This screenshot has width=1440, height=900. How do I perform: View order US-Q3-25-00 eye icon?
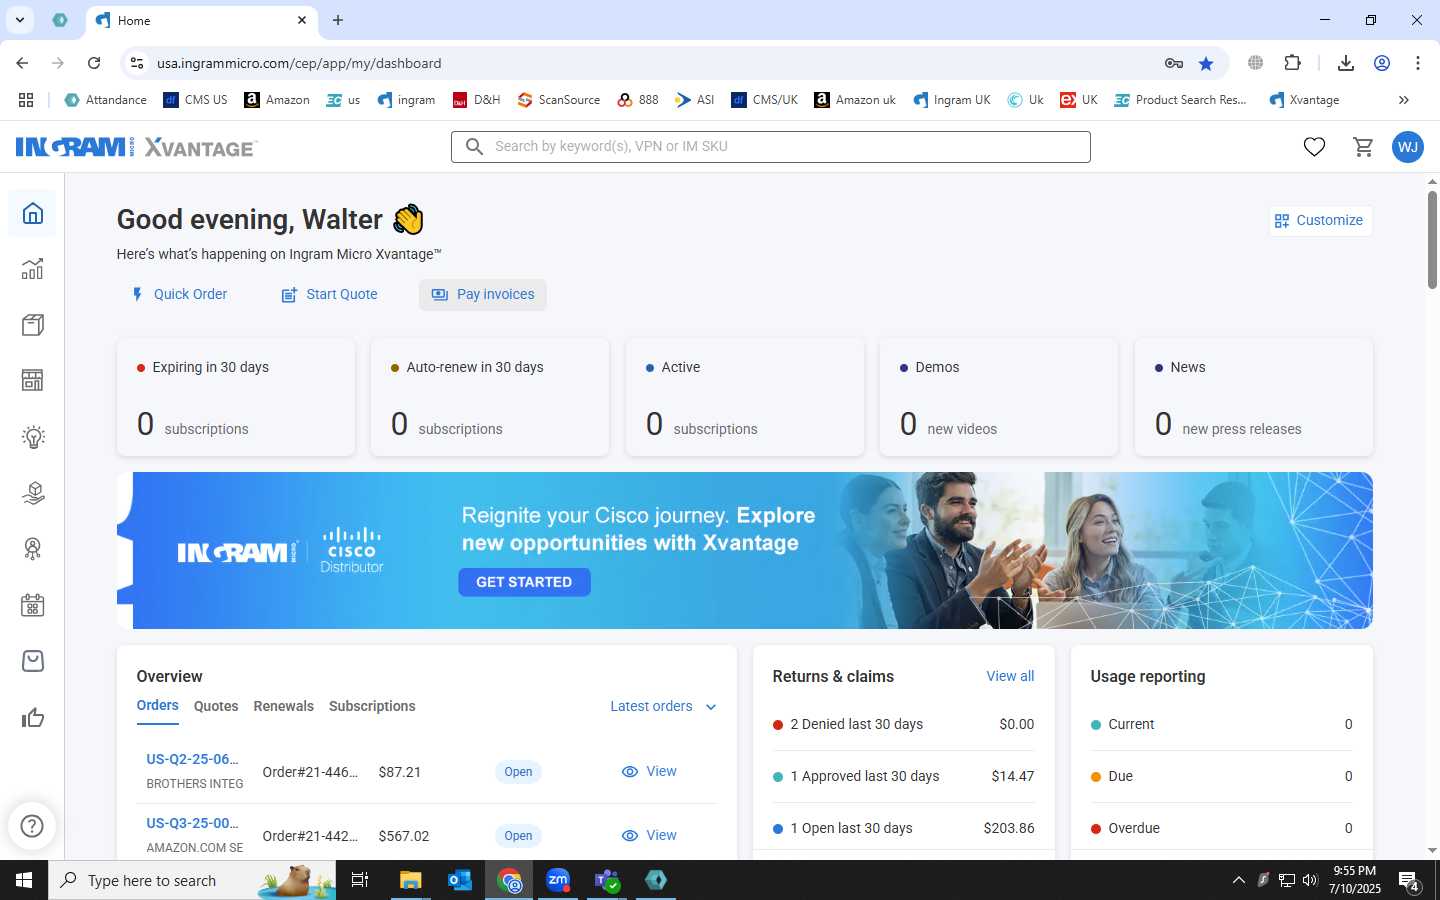point(630,836)
